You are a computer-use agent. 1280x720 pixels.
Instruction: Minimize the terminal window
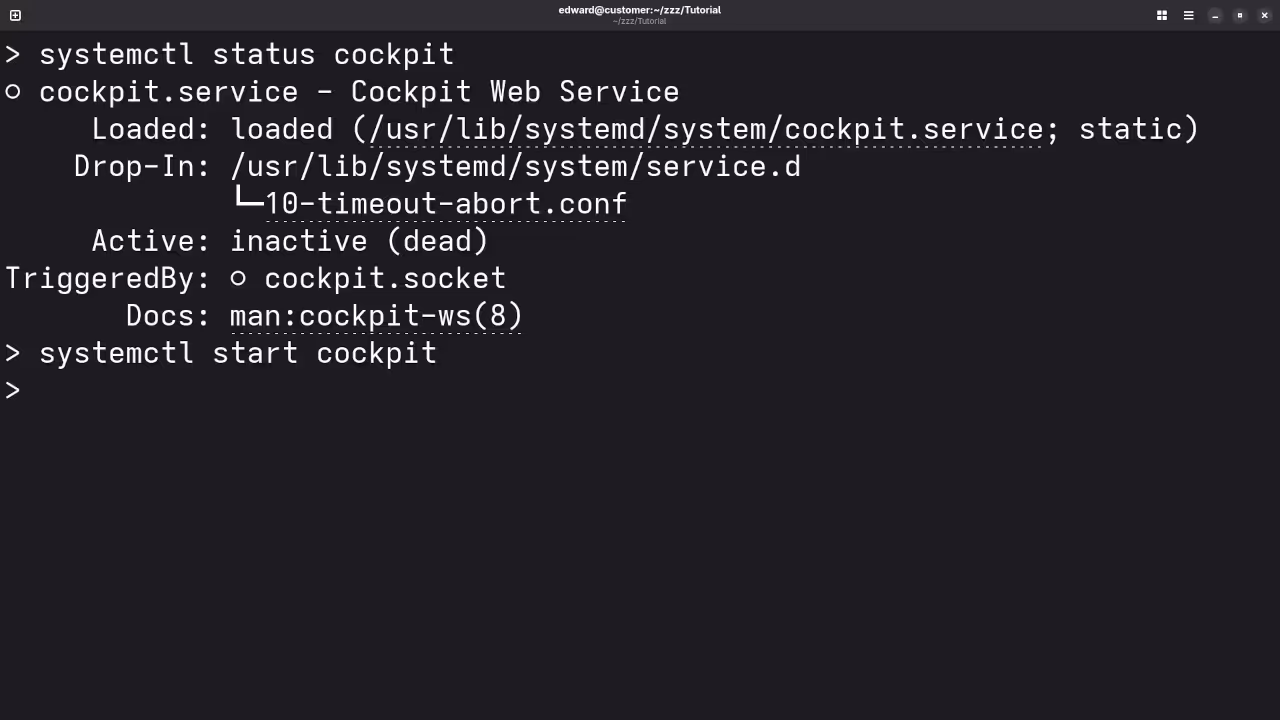pos(1215,15)
